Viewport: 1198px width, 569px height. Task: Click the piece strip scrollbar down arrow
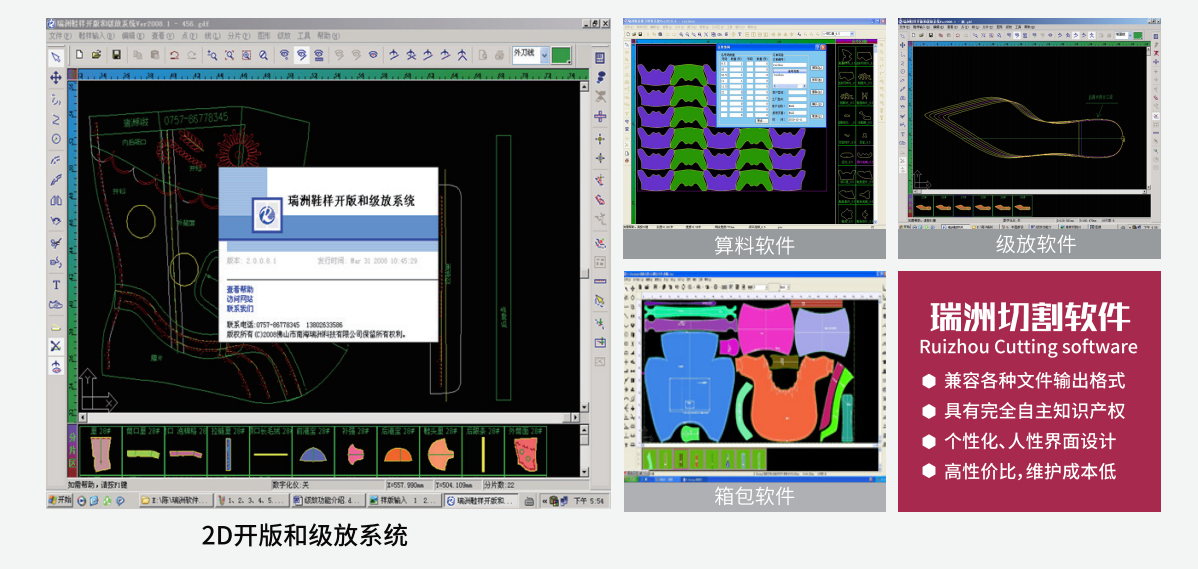[585, 473]
